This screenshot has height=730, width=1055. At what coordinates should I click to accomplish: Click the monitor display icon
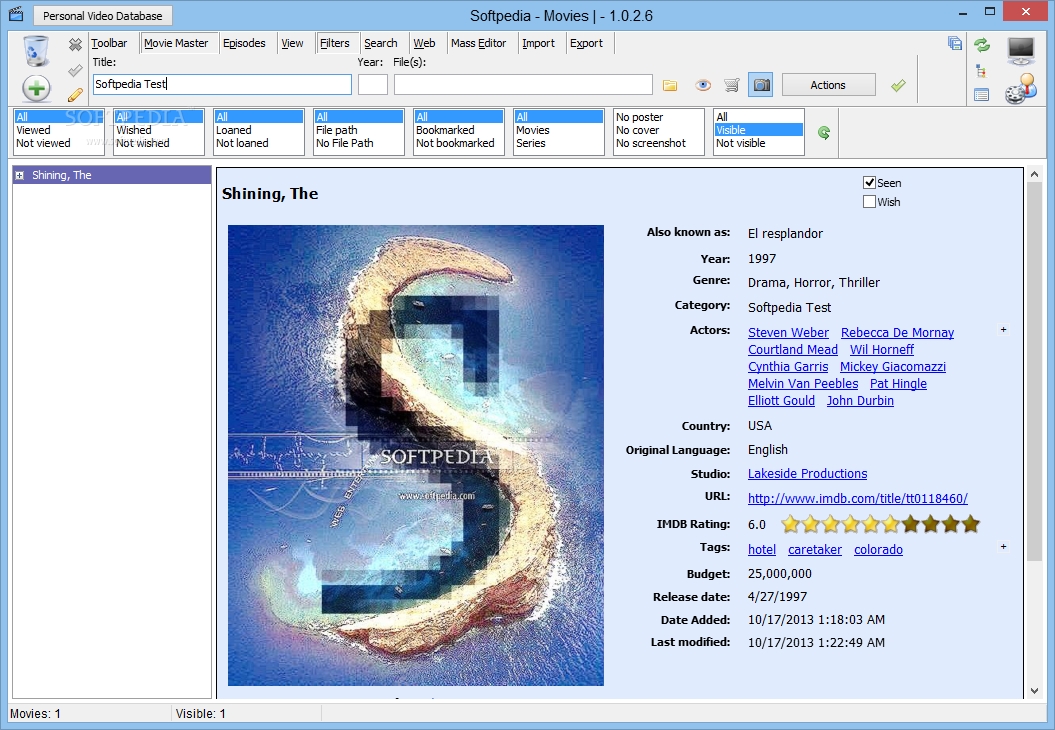1021,50
